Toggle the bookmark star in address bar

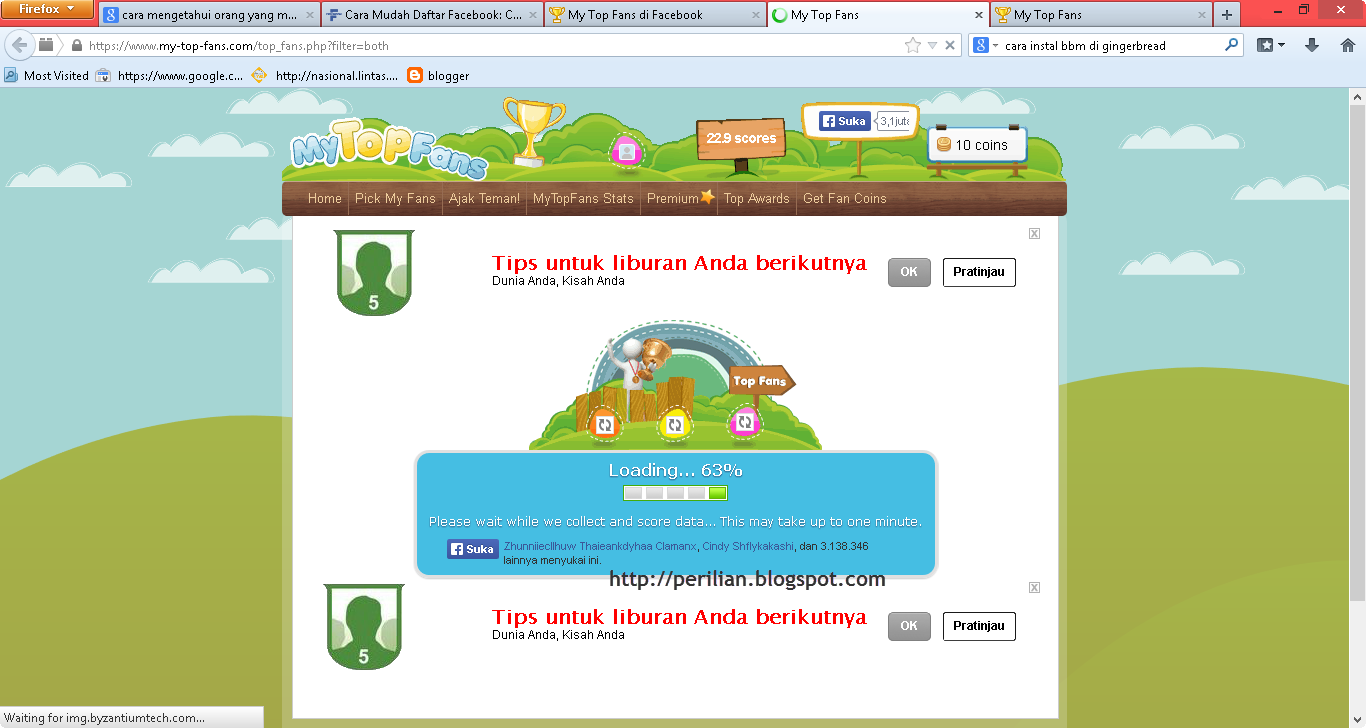point(913,44)
